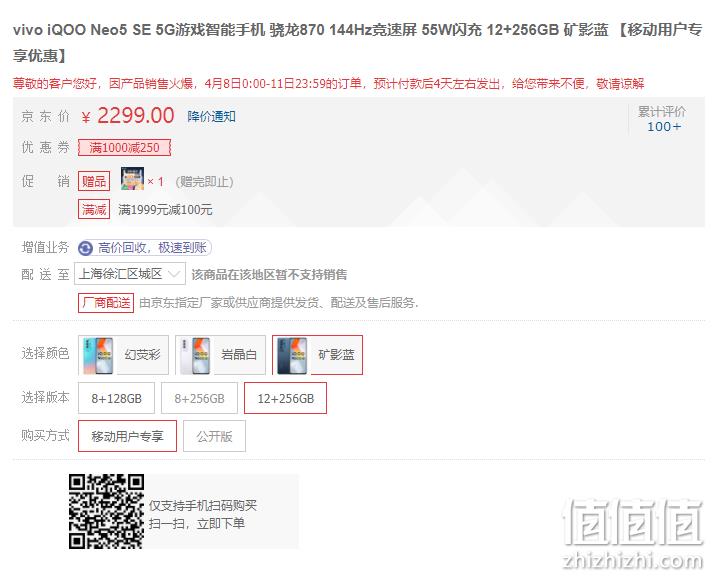Open the 上海徐汇区城区 delivery region dropdown
The image size is (712, 578).
130,274
